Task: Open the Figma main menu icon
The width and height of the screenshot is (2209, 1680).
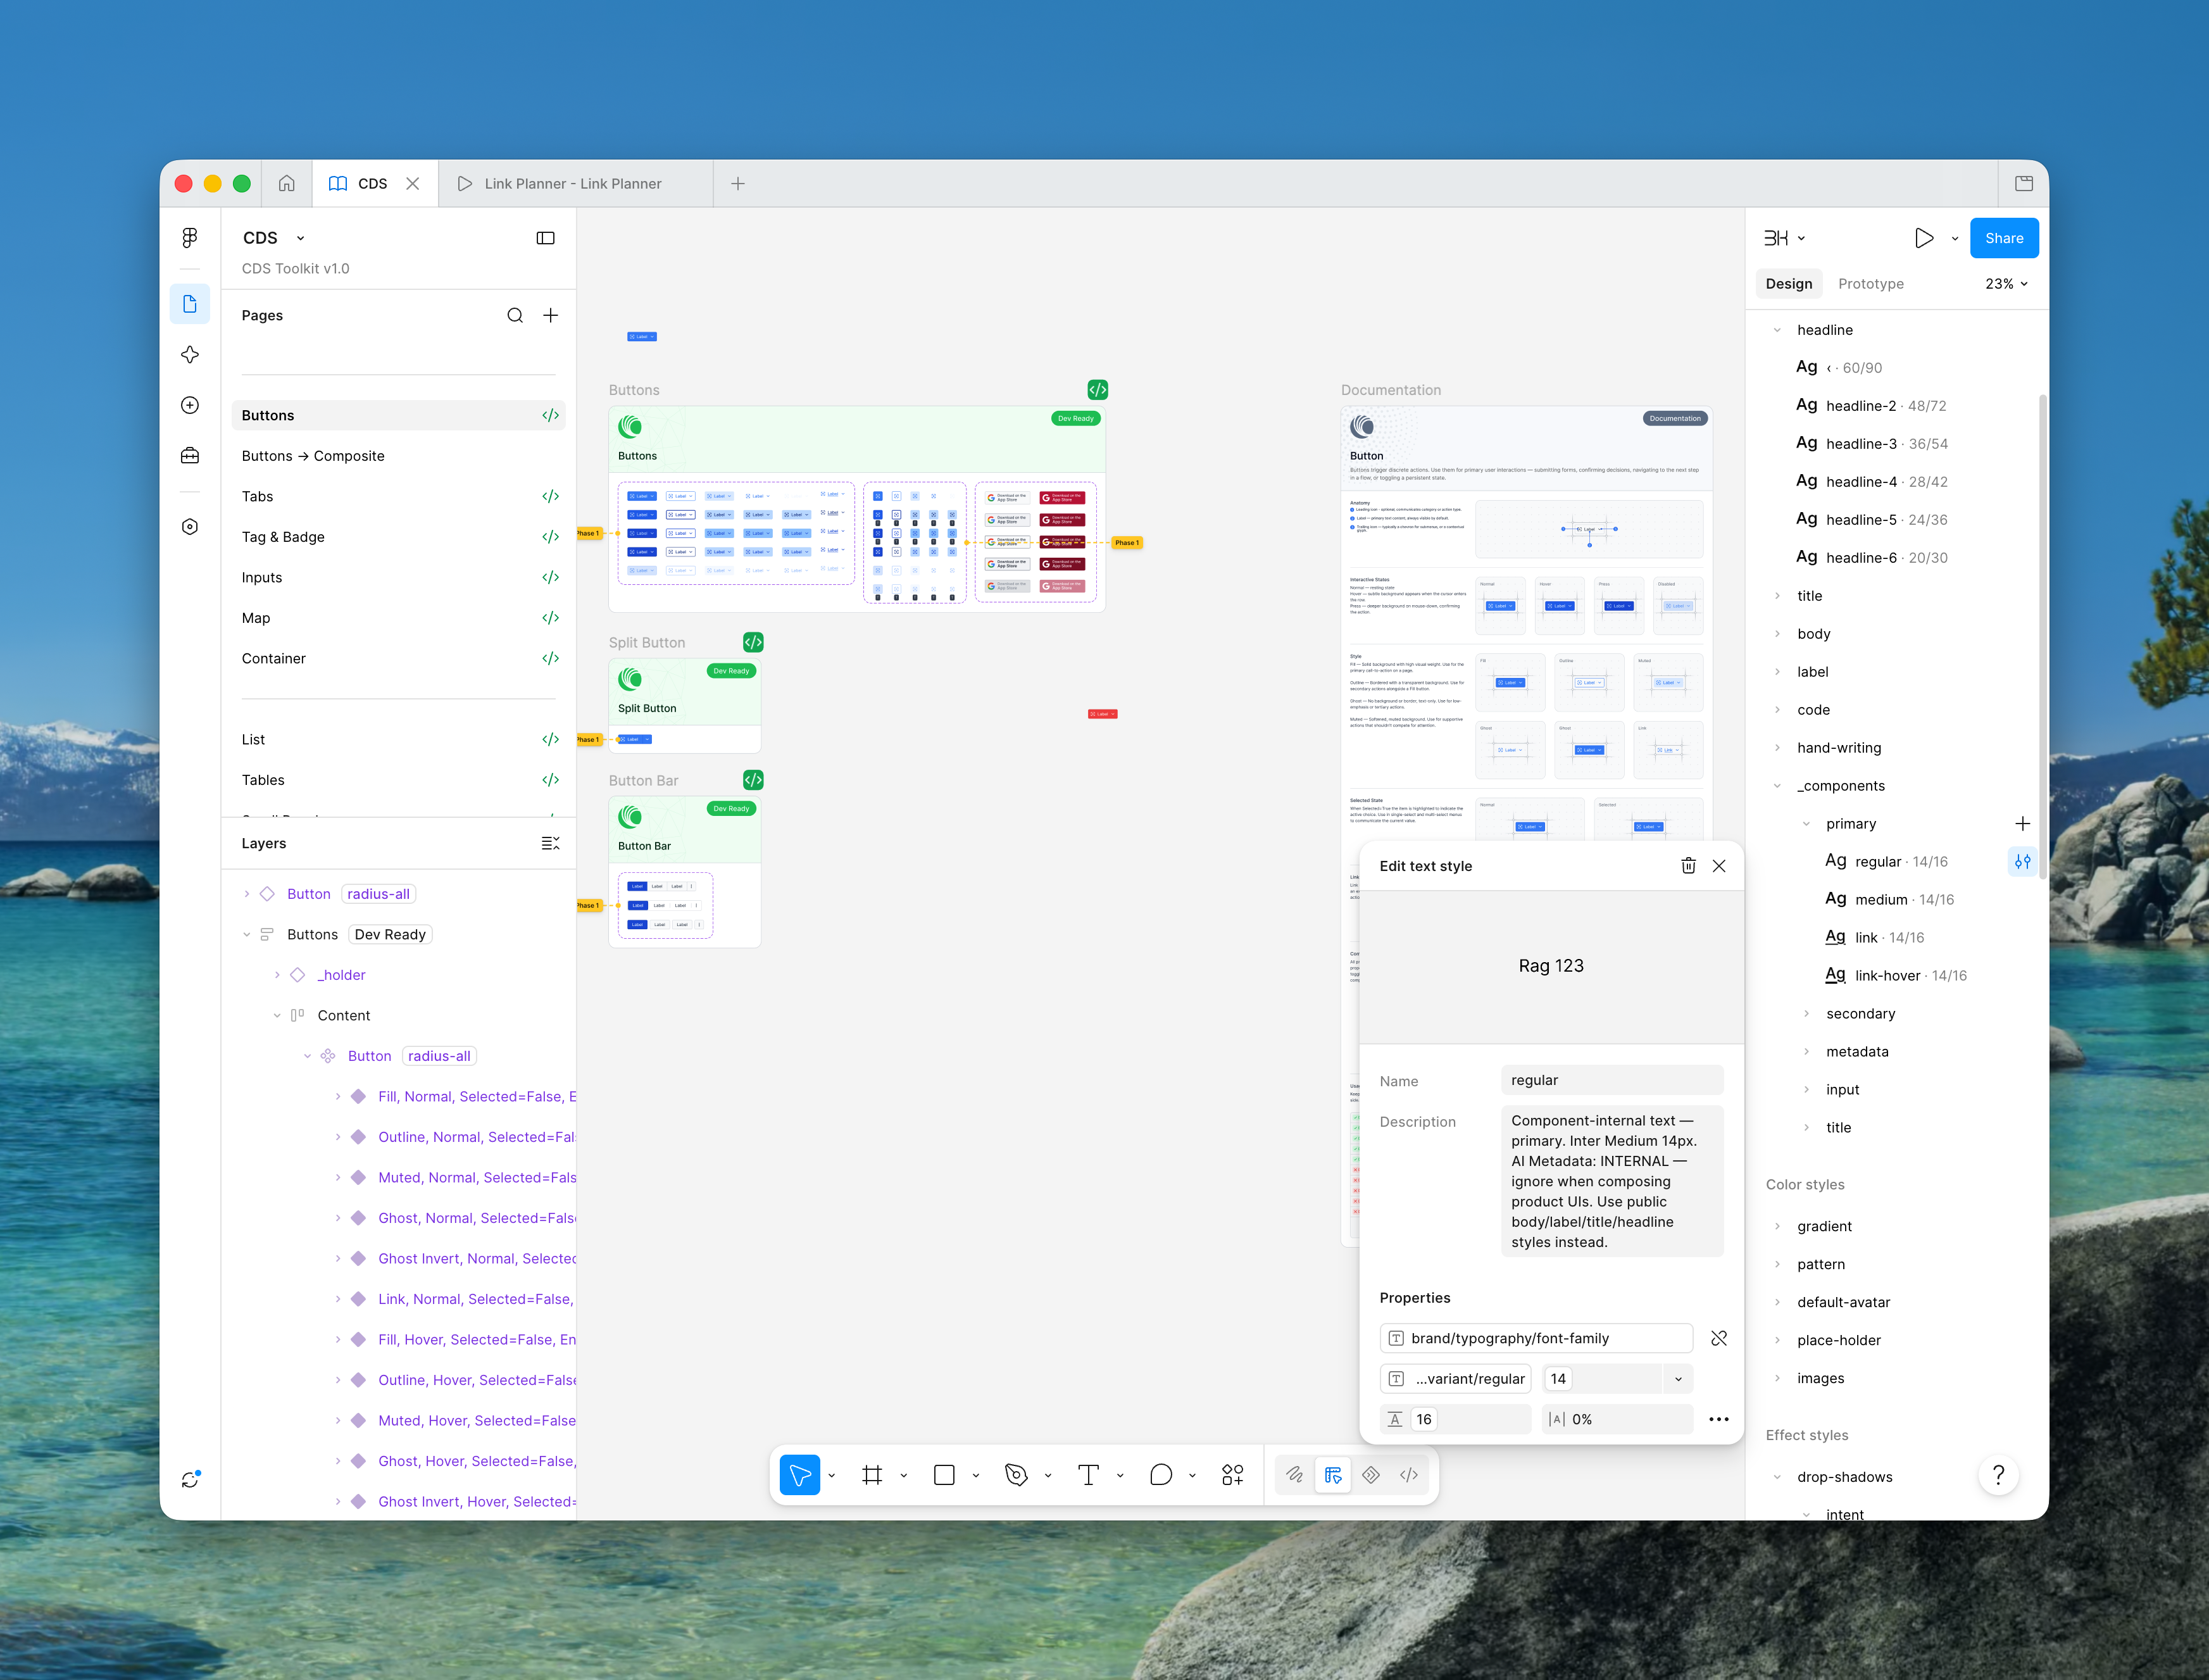Action: coord(190,238)
